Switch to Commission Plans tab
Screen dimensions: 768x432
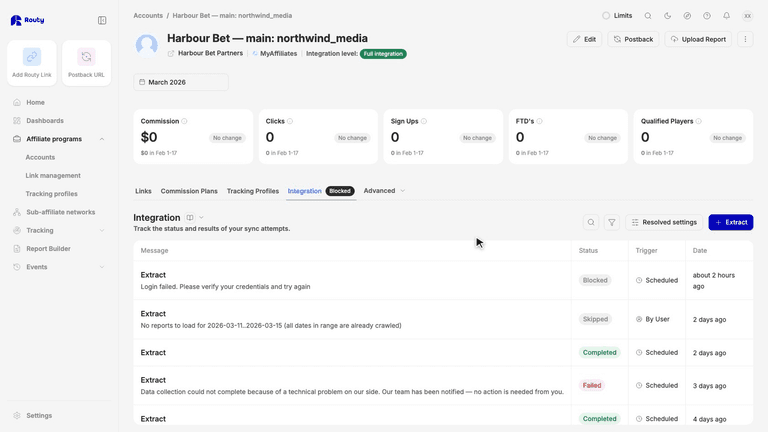pyautogui.click(x=189, y=191)
